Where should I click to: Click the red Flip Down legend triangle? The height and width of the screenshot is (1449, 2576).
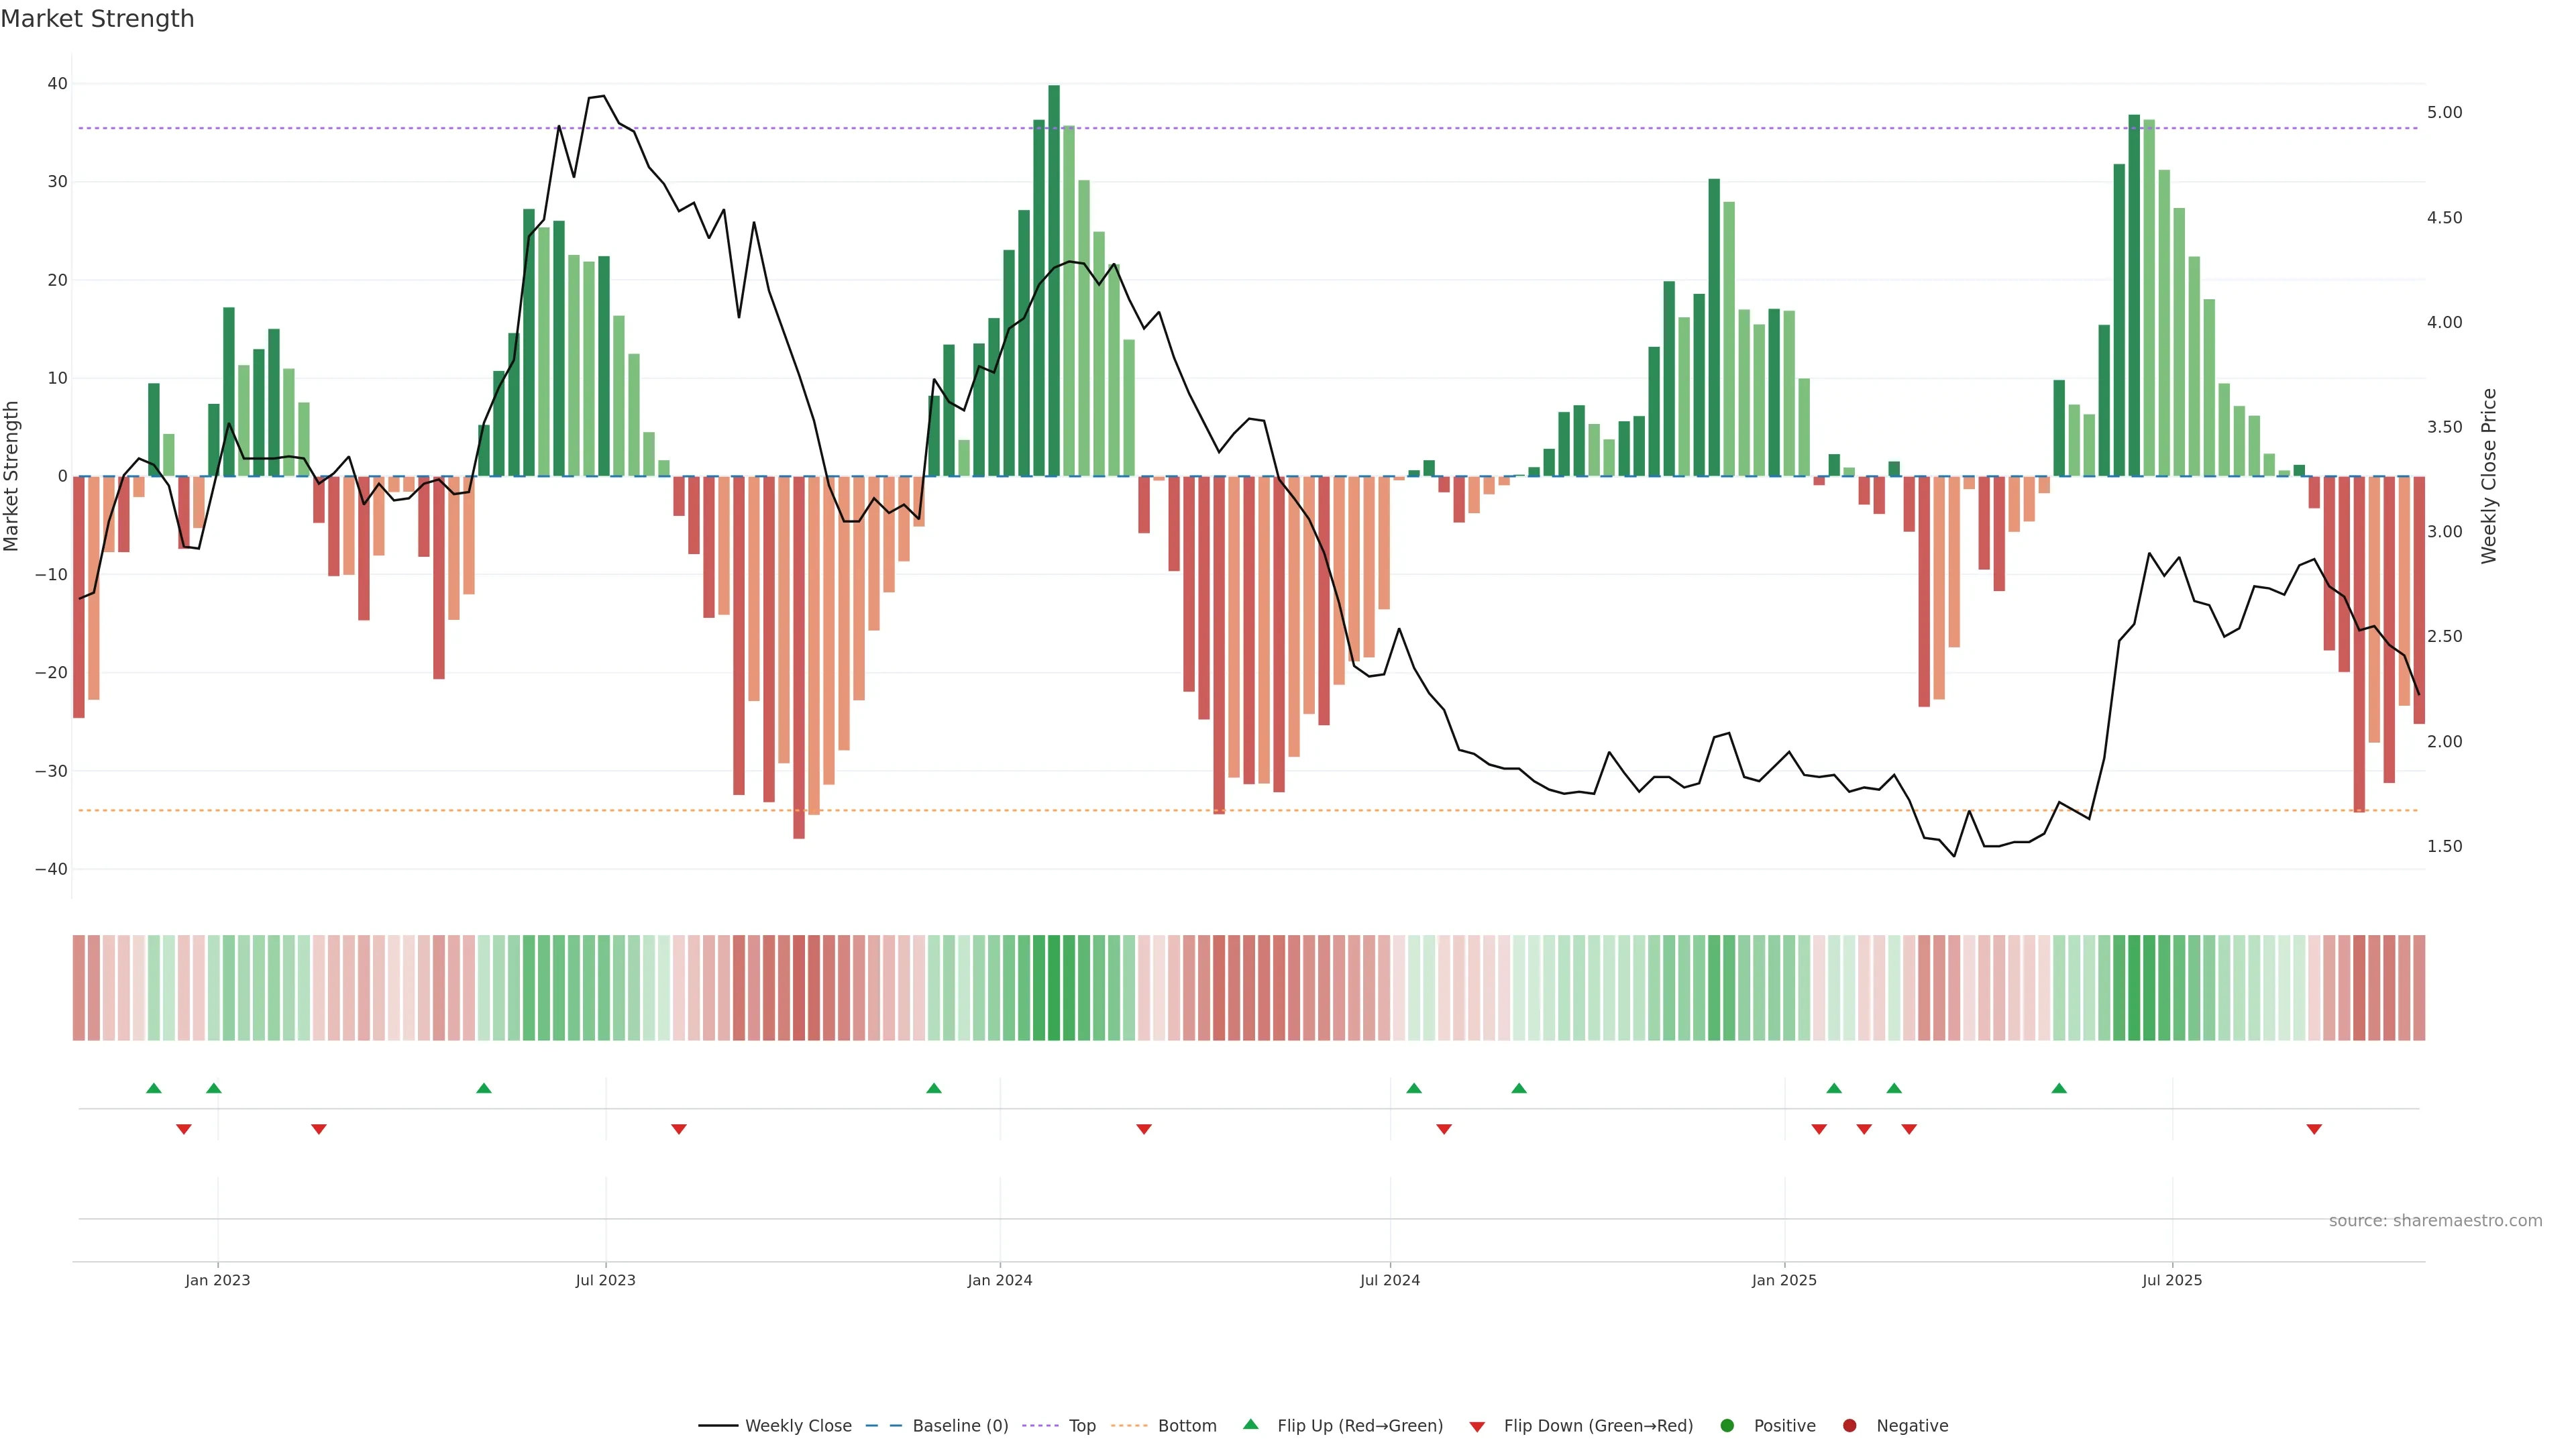tap(1477, 1426)
